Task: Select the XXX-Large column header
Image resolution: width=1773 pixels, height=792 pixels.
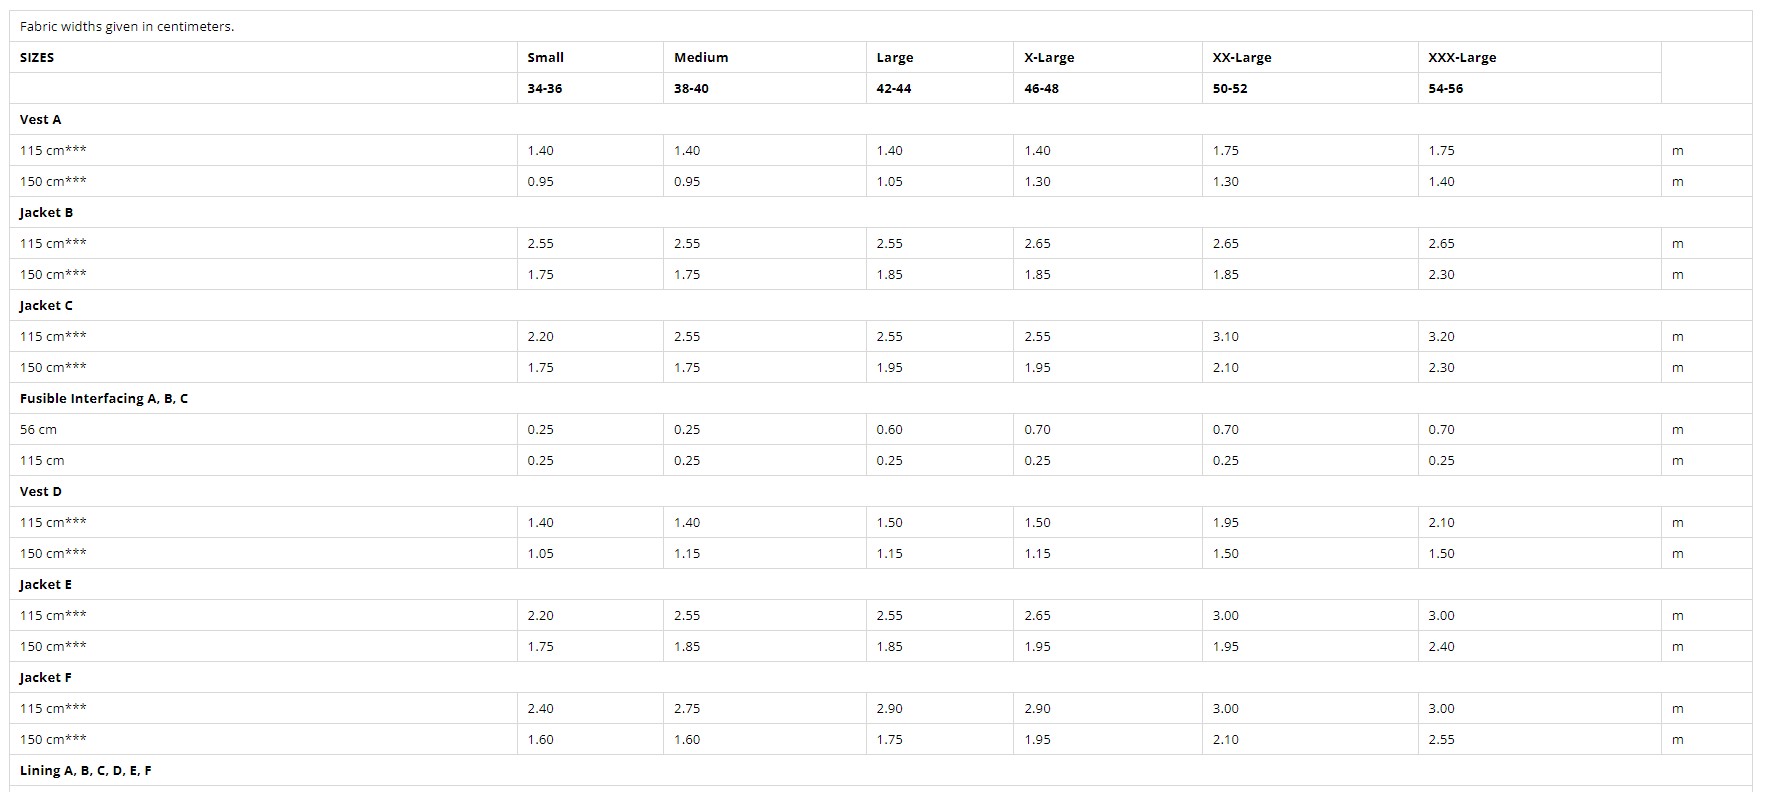Action: coord(1462,58)
